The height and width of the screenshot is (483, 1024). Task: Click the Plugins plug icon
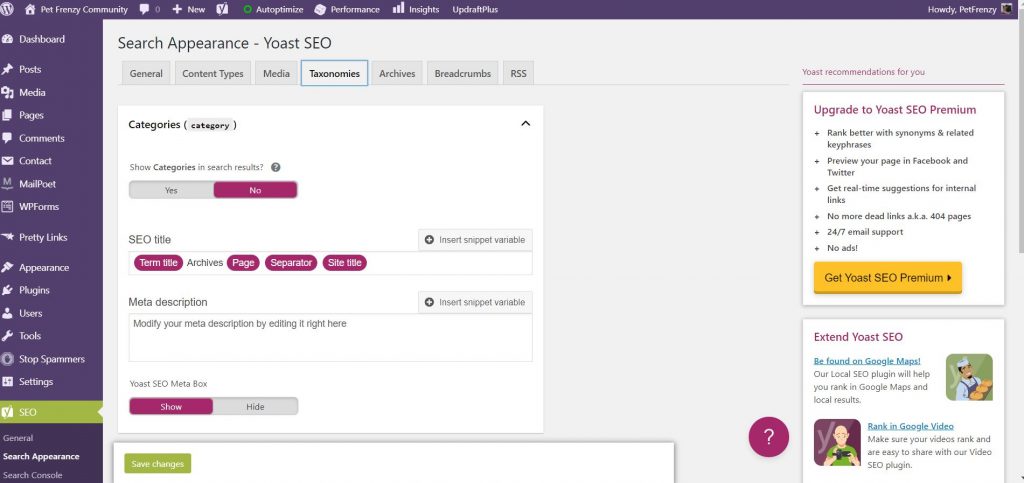(x=8, y=290)
